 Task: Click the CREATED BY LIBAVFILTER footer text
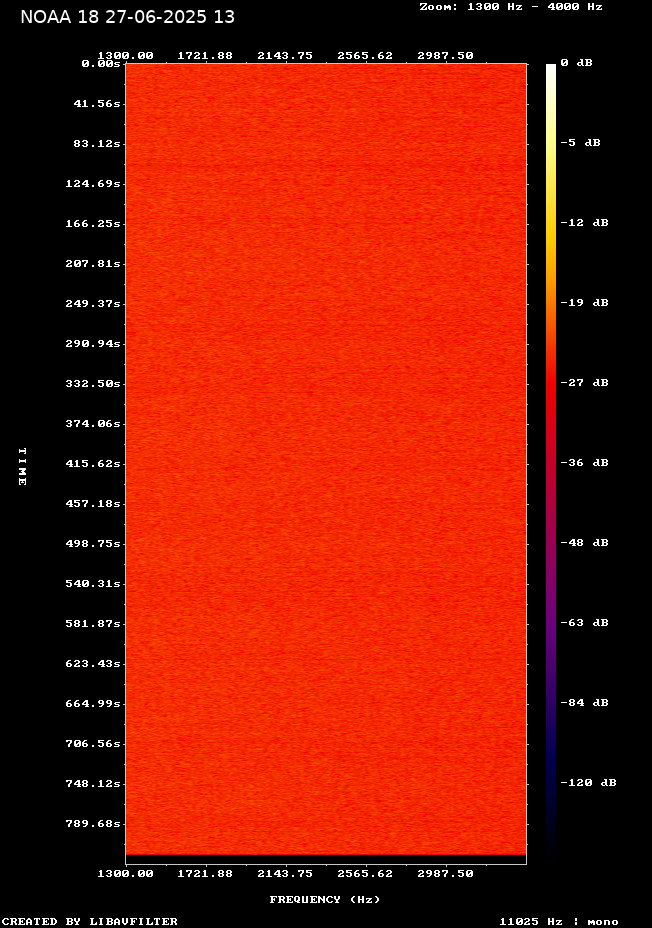(x=90, y=921)
